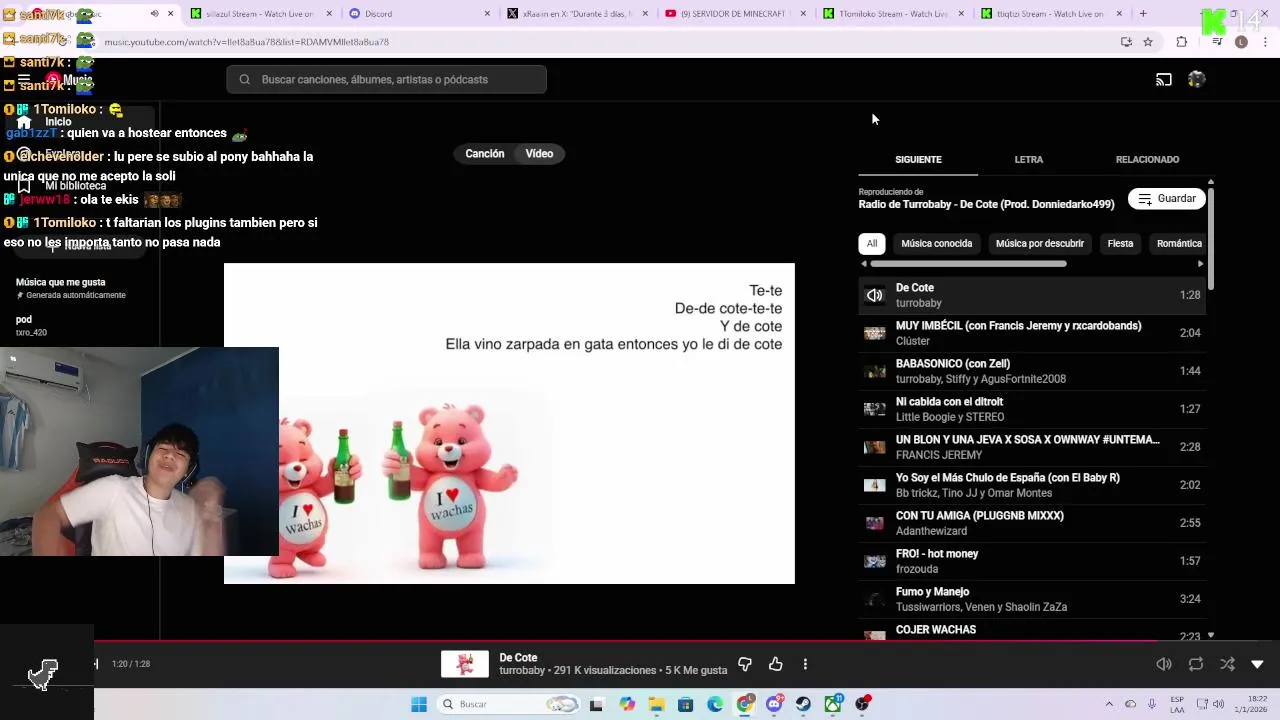Open the Xbox app from taskbar
The height and width of the screenshot is (720, 1280).
pos(833,704)
